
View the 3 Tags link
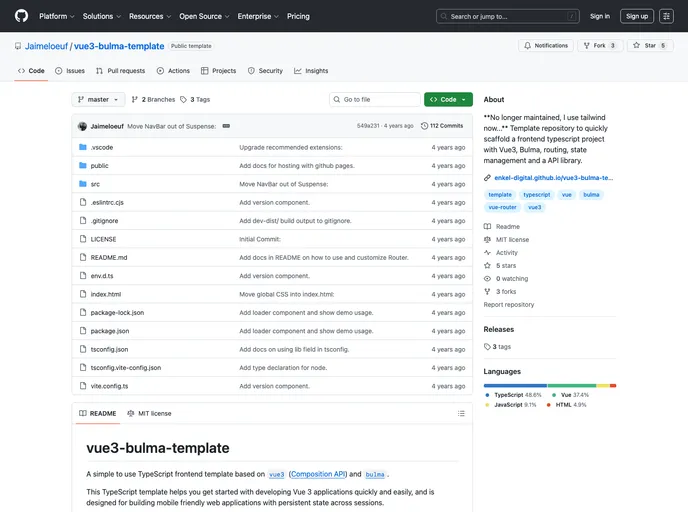click(195, 100)
